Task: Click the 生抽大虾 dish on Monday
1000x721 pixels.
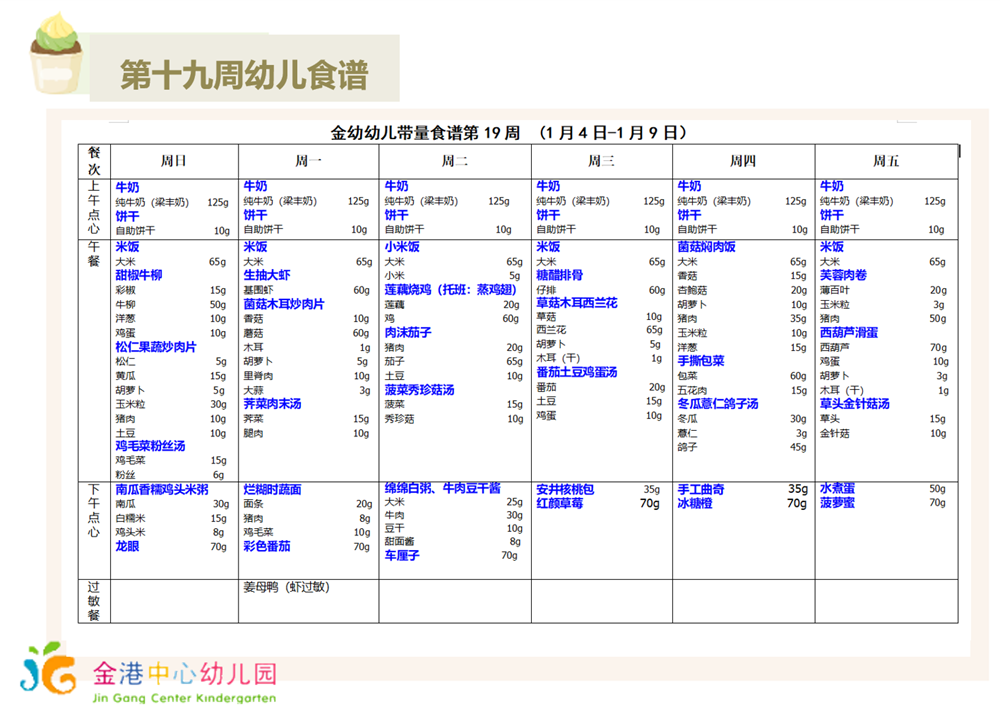Action: [267, 275]
